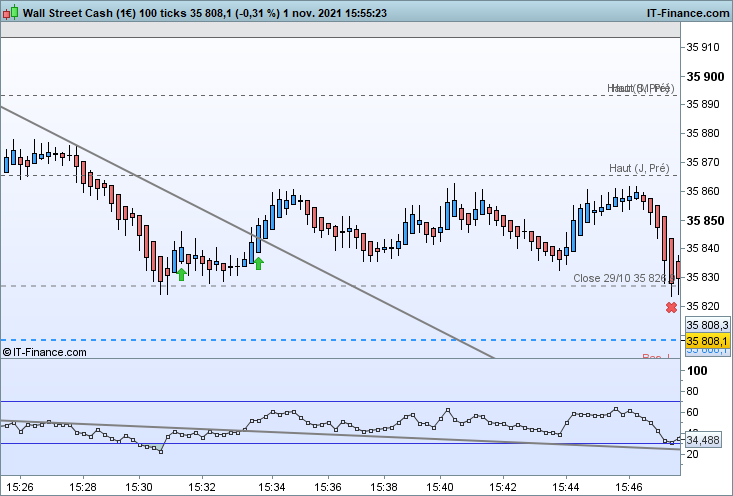Select the 35 808,3 price tag
The height and width of the screenshot is (496, 733).
[x=707, y=325]
